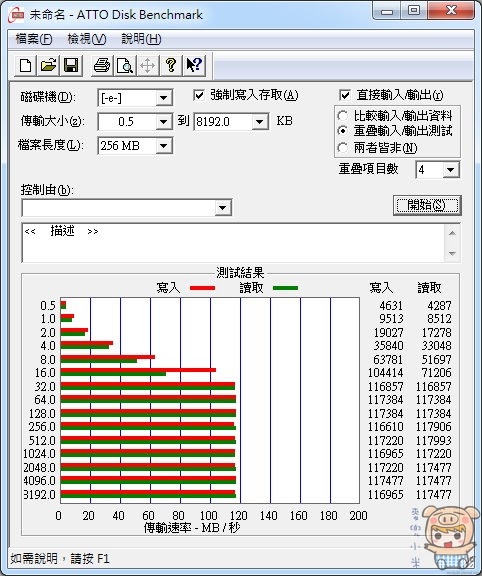Click inside the 描述 description text box

(232, 243)
